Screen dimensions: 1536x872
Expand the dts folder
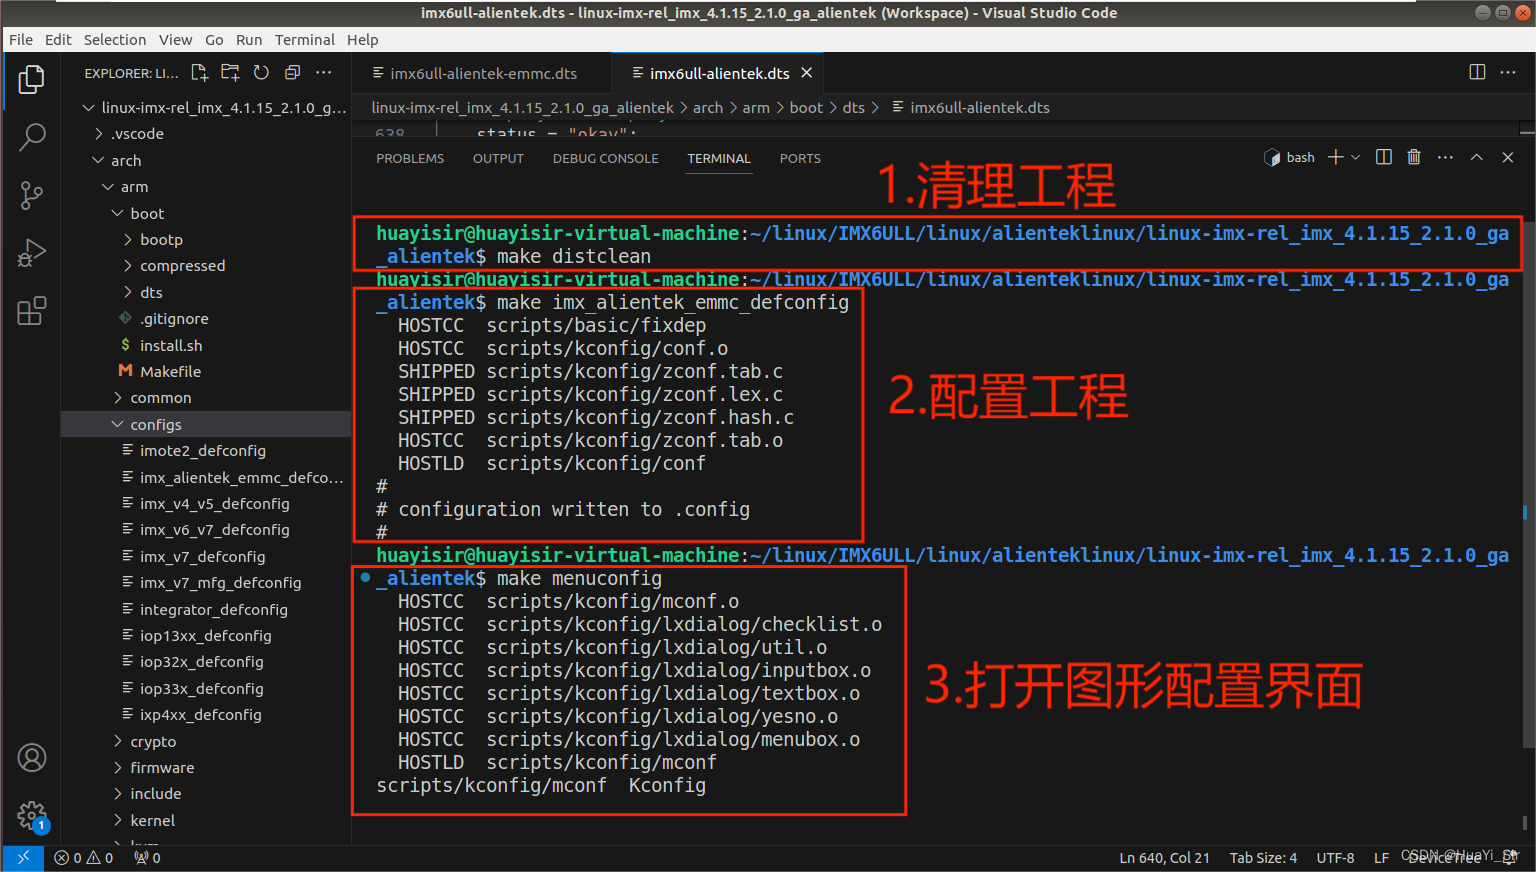tap(206, 292)
